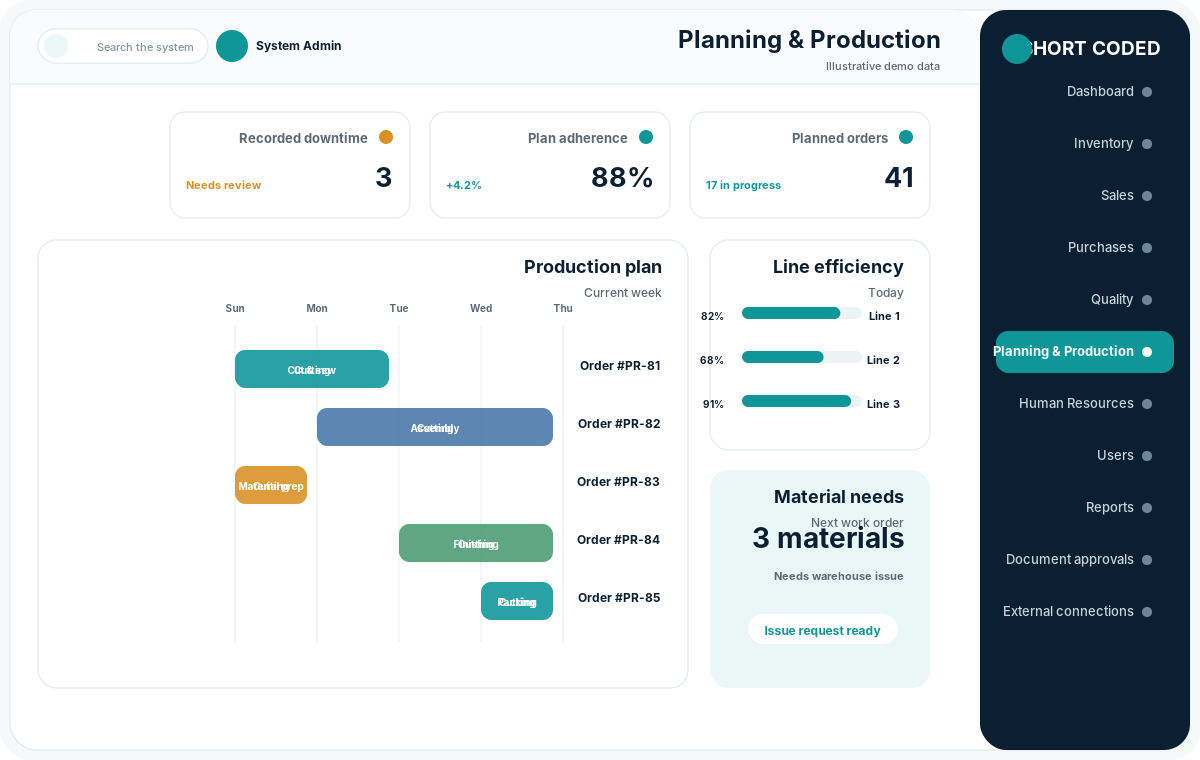Click the SHORT CODED logo circle
This screenshot has width=1200, height=760.
(x=1017, y=49)
